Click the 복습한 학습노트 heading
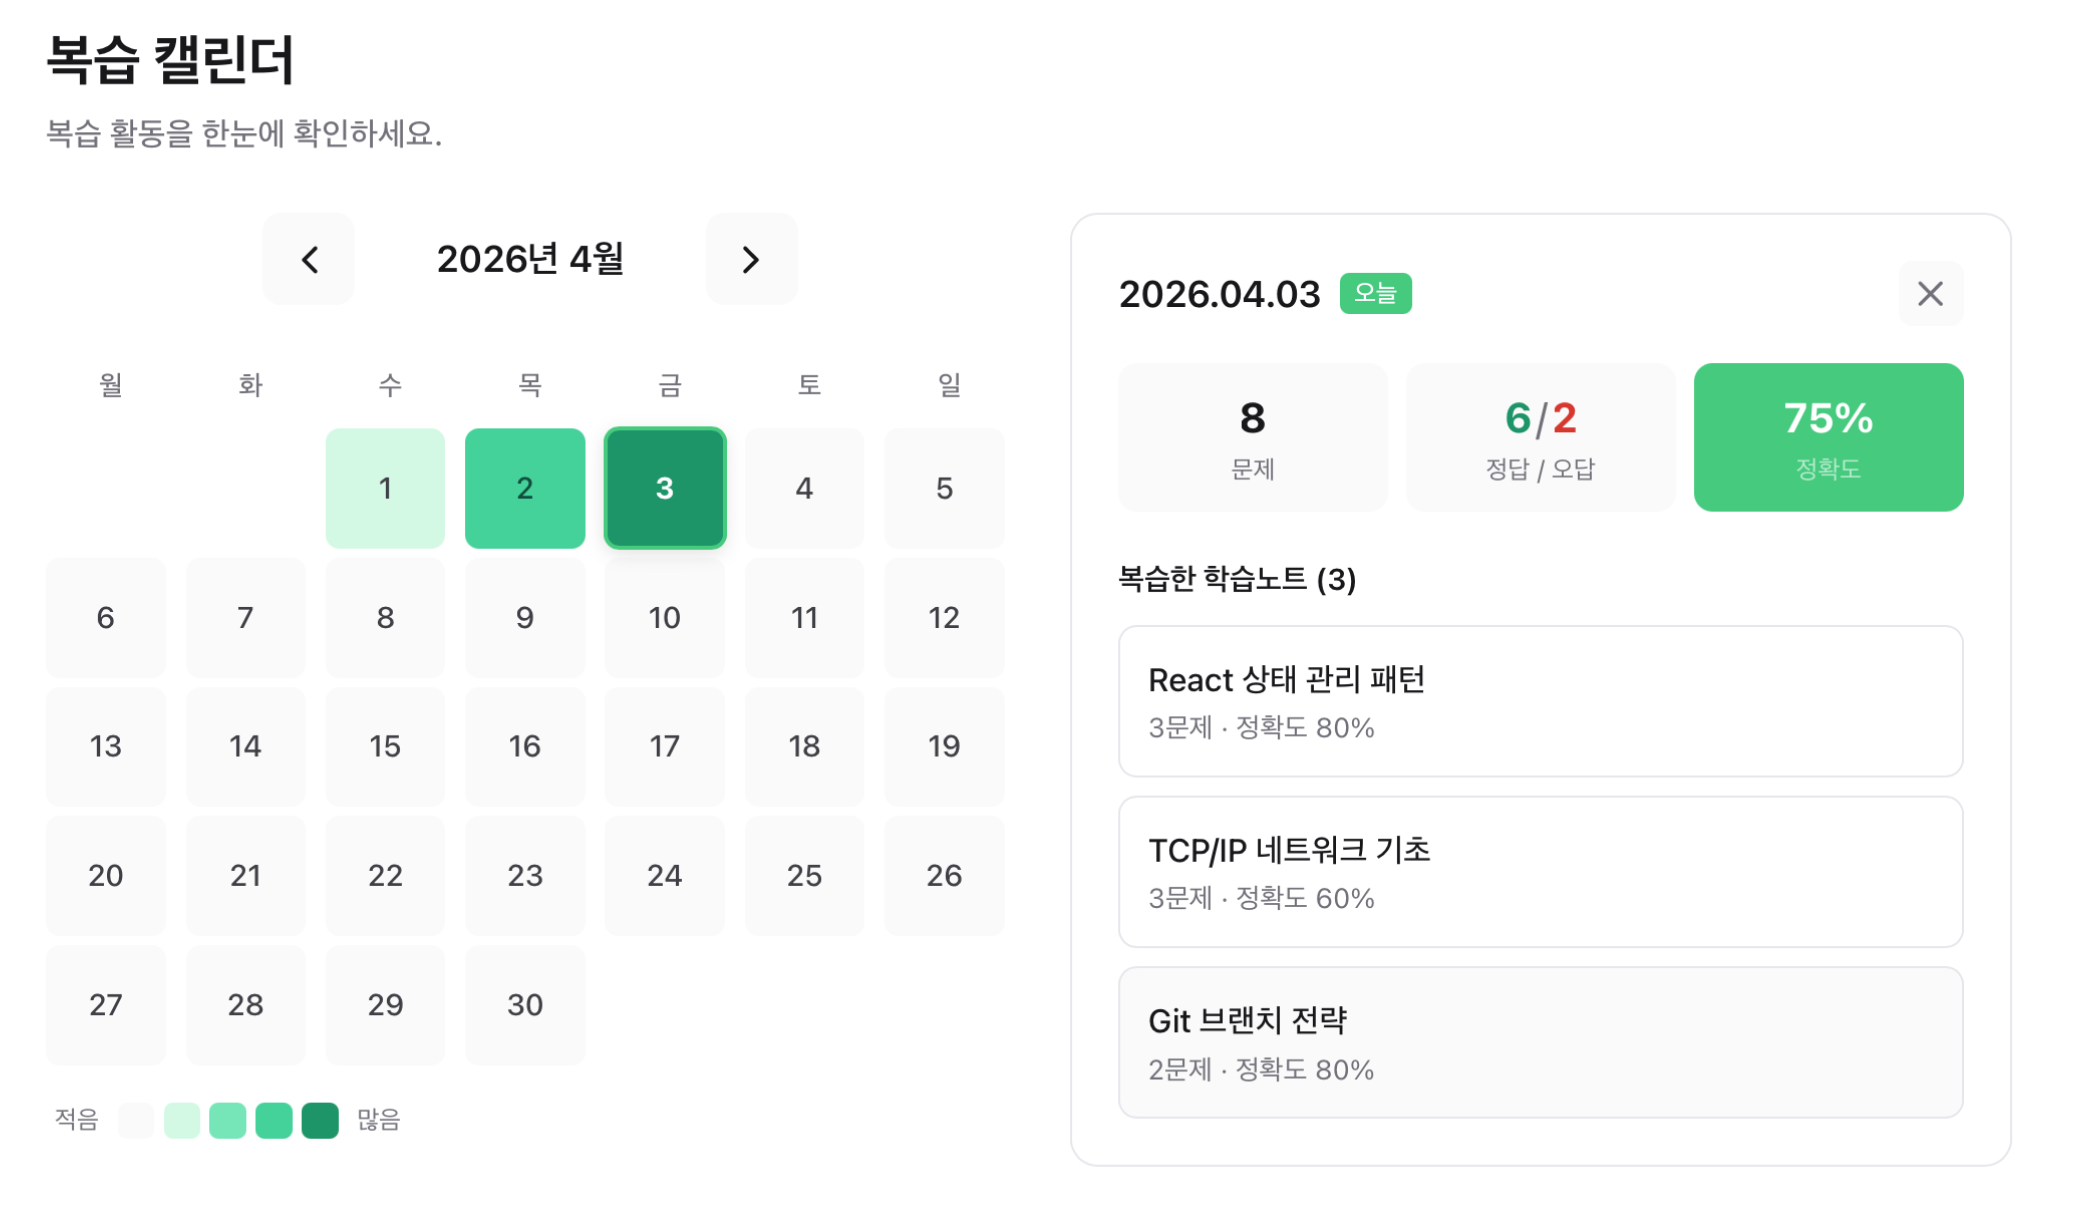Image resolution: width=2080 pixels, height=1228 pixels. click(1237, 580)
